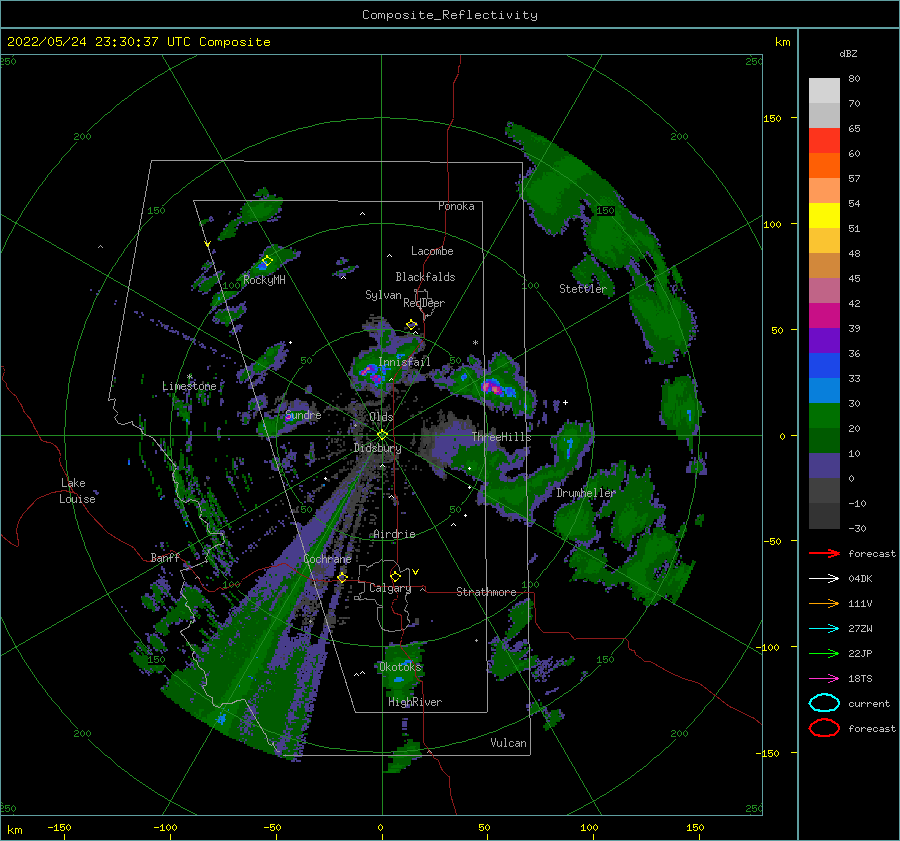Click the HighRiver label
Screen dimensions: 900x841
tap(415, 702)
